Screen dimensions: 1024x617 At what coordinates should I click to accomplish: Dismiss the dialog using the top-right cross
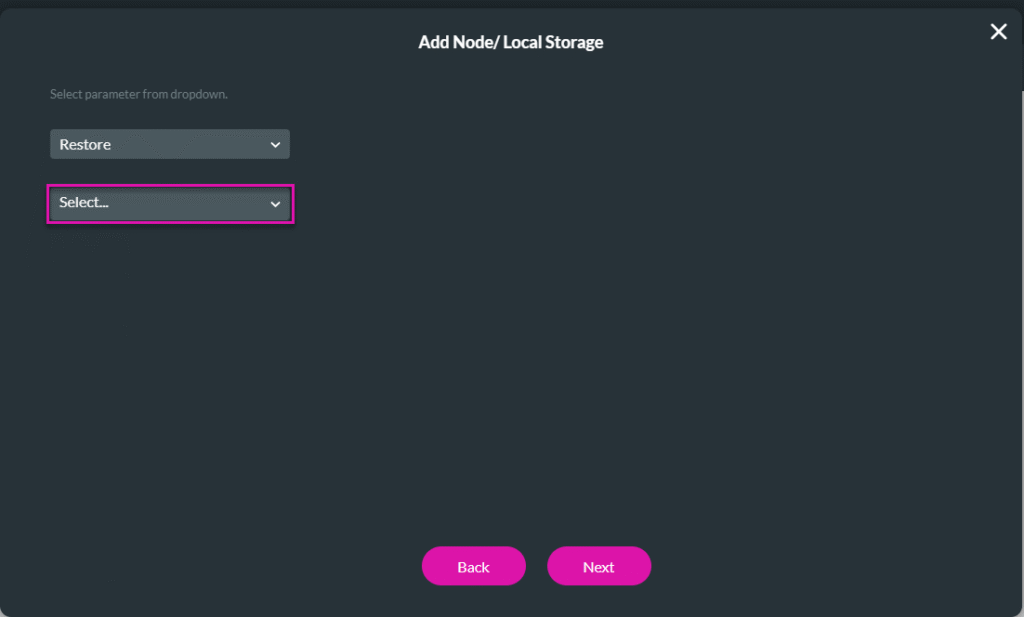coord(998,32)
